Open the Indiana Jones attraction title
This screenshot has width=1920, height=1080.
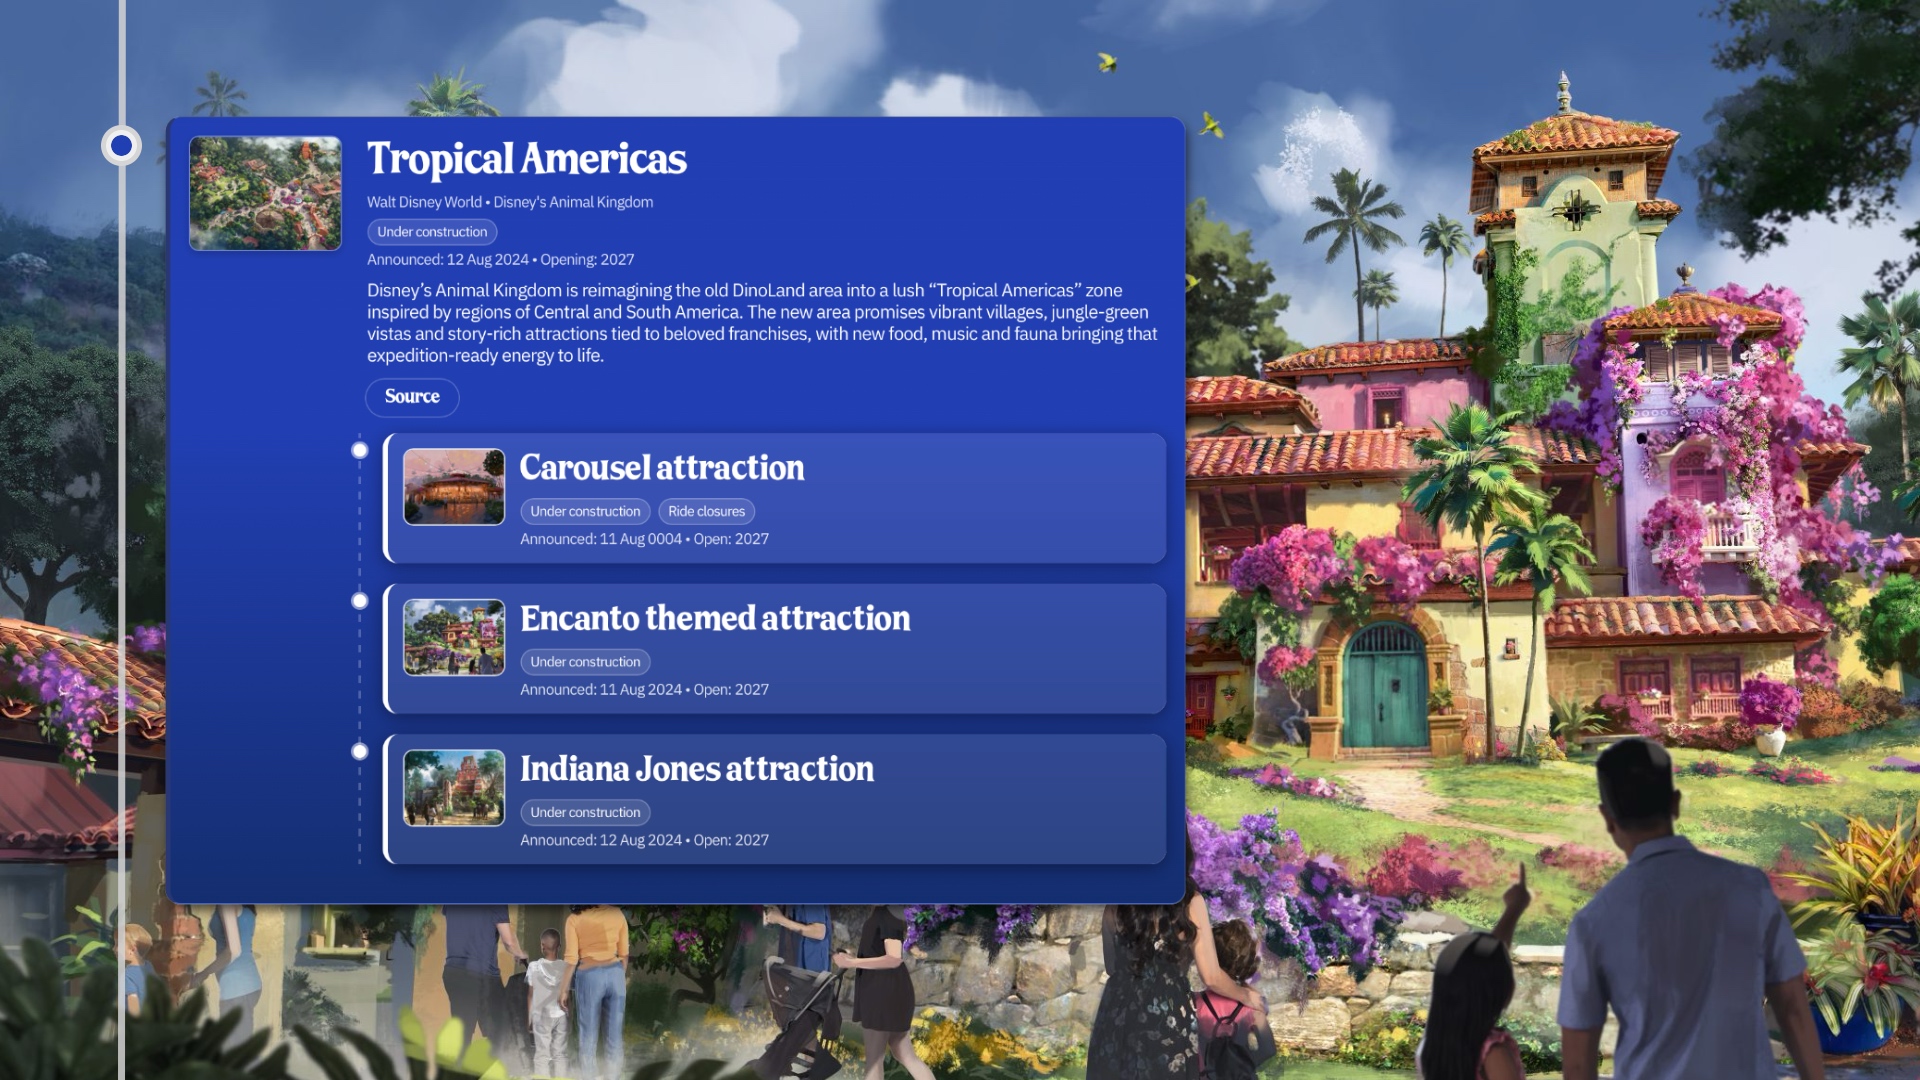pyautogui.click(x=696, y=769)
